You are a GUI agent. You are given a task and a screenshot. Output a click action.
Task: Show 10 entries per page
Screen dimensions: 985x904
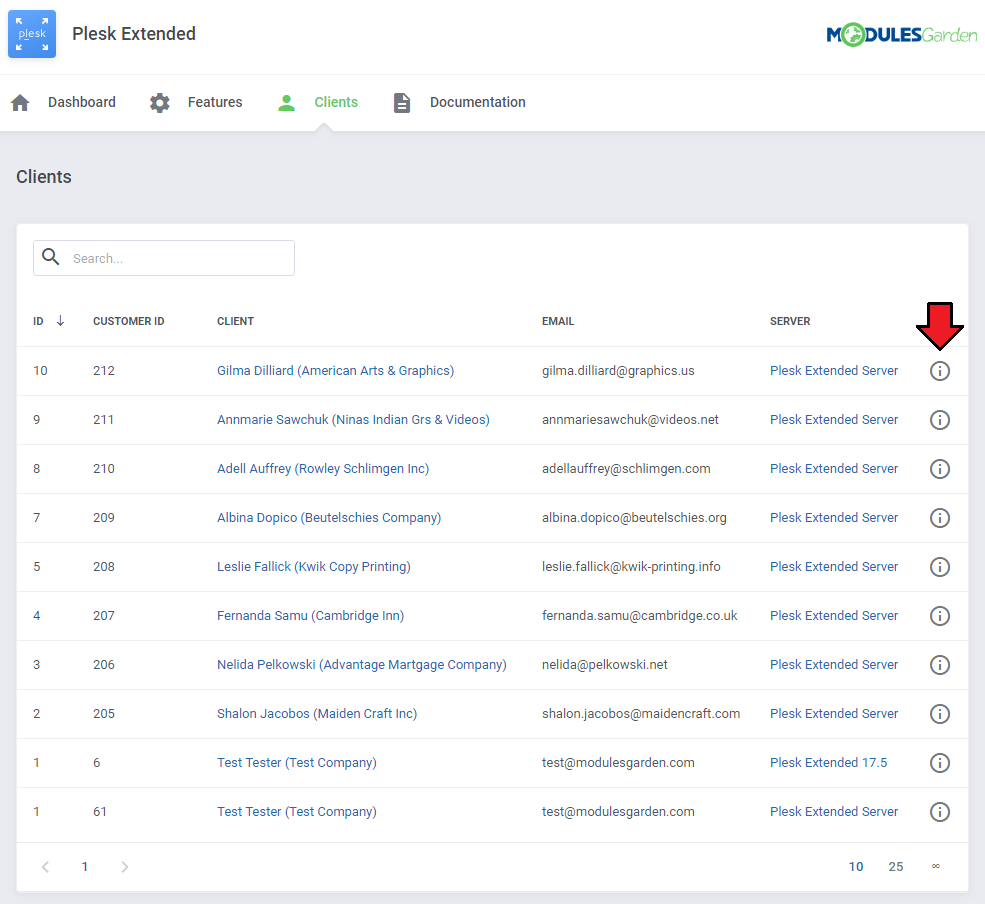(856, 867)
